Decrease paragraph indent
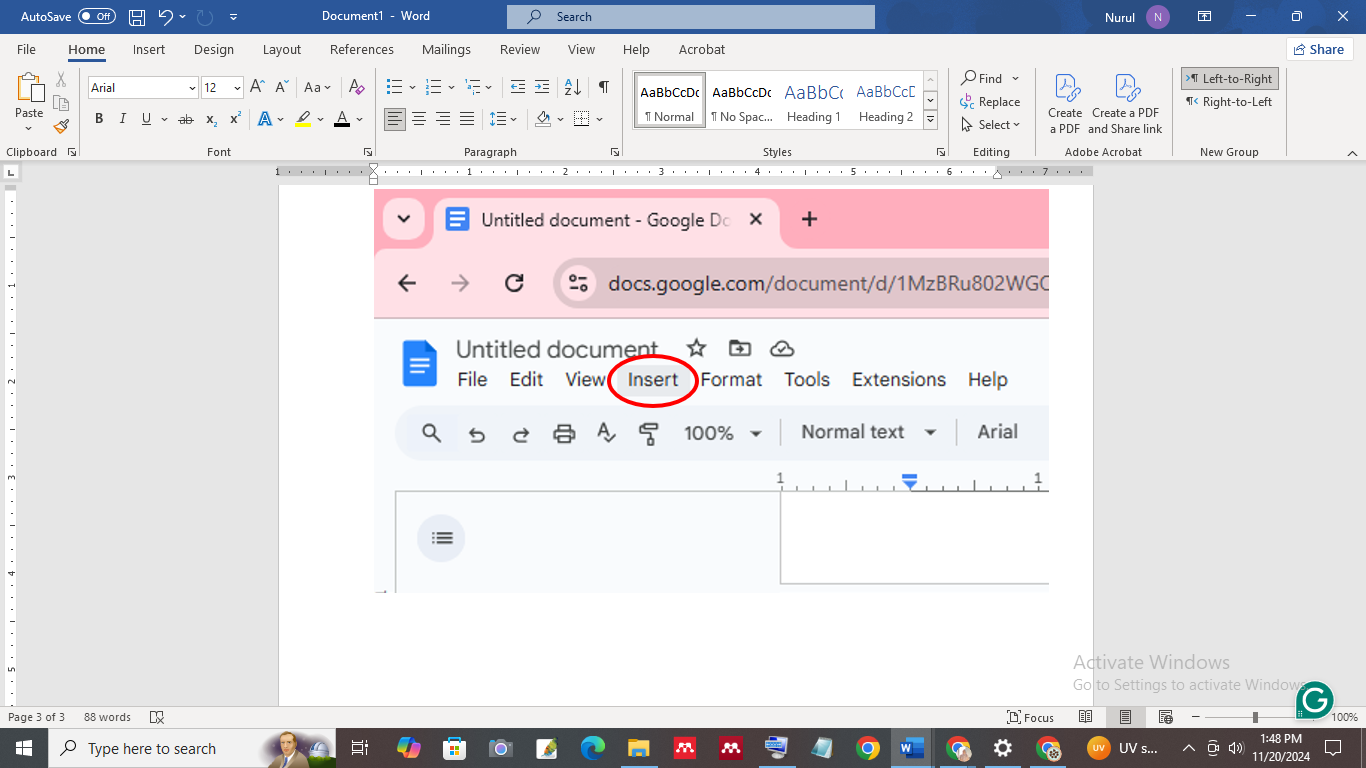 point(517,88)
